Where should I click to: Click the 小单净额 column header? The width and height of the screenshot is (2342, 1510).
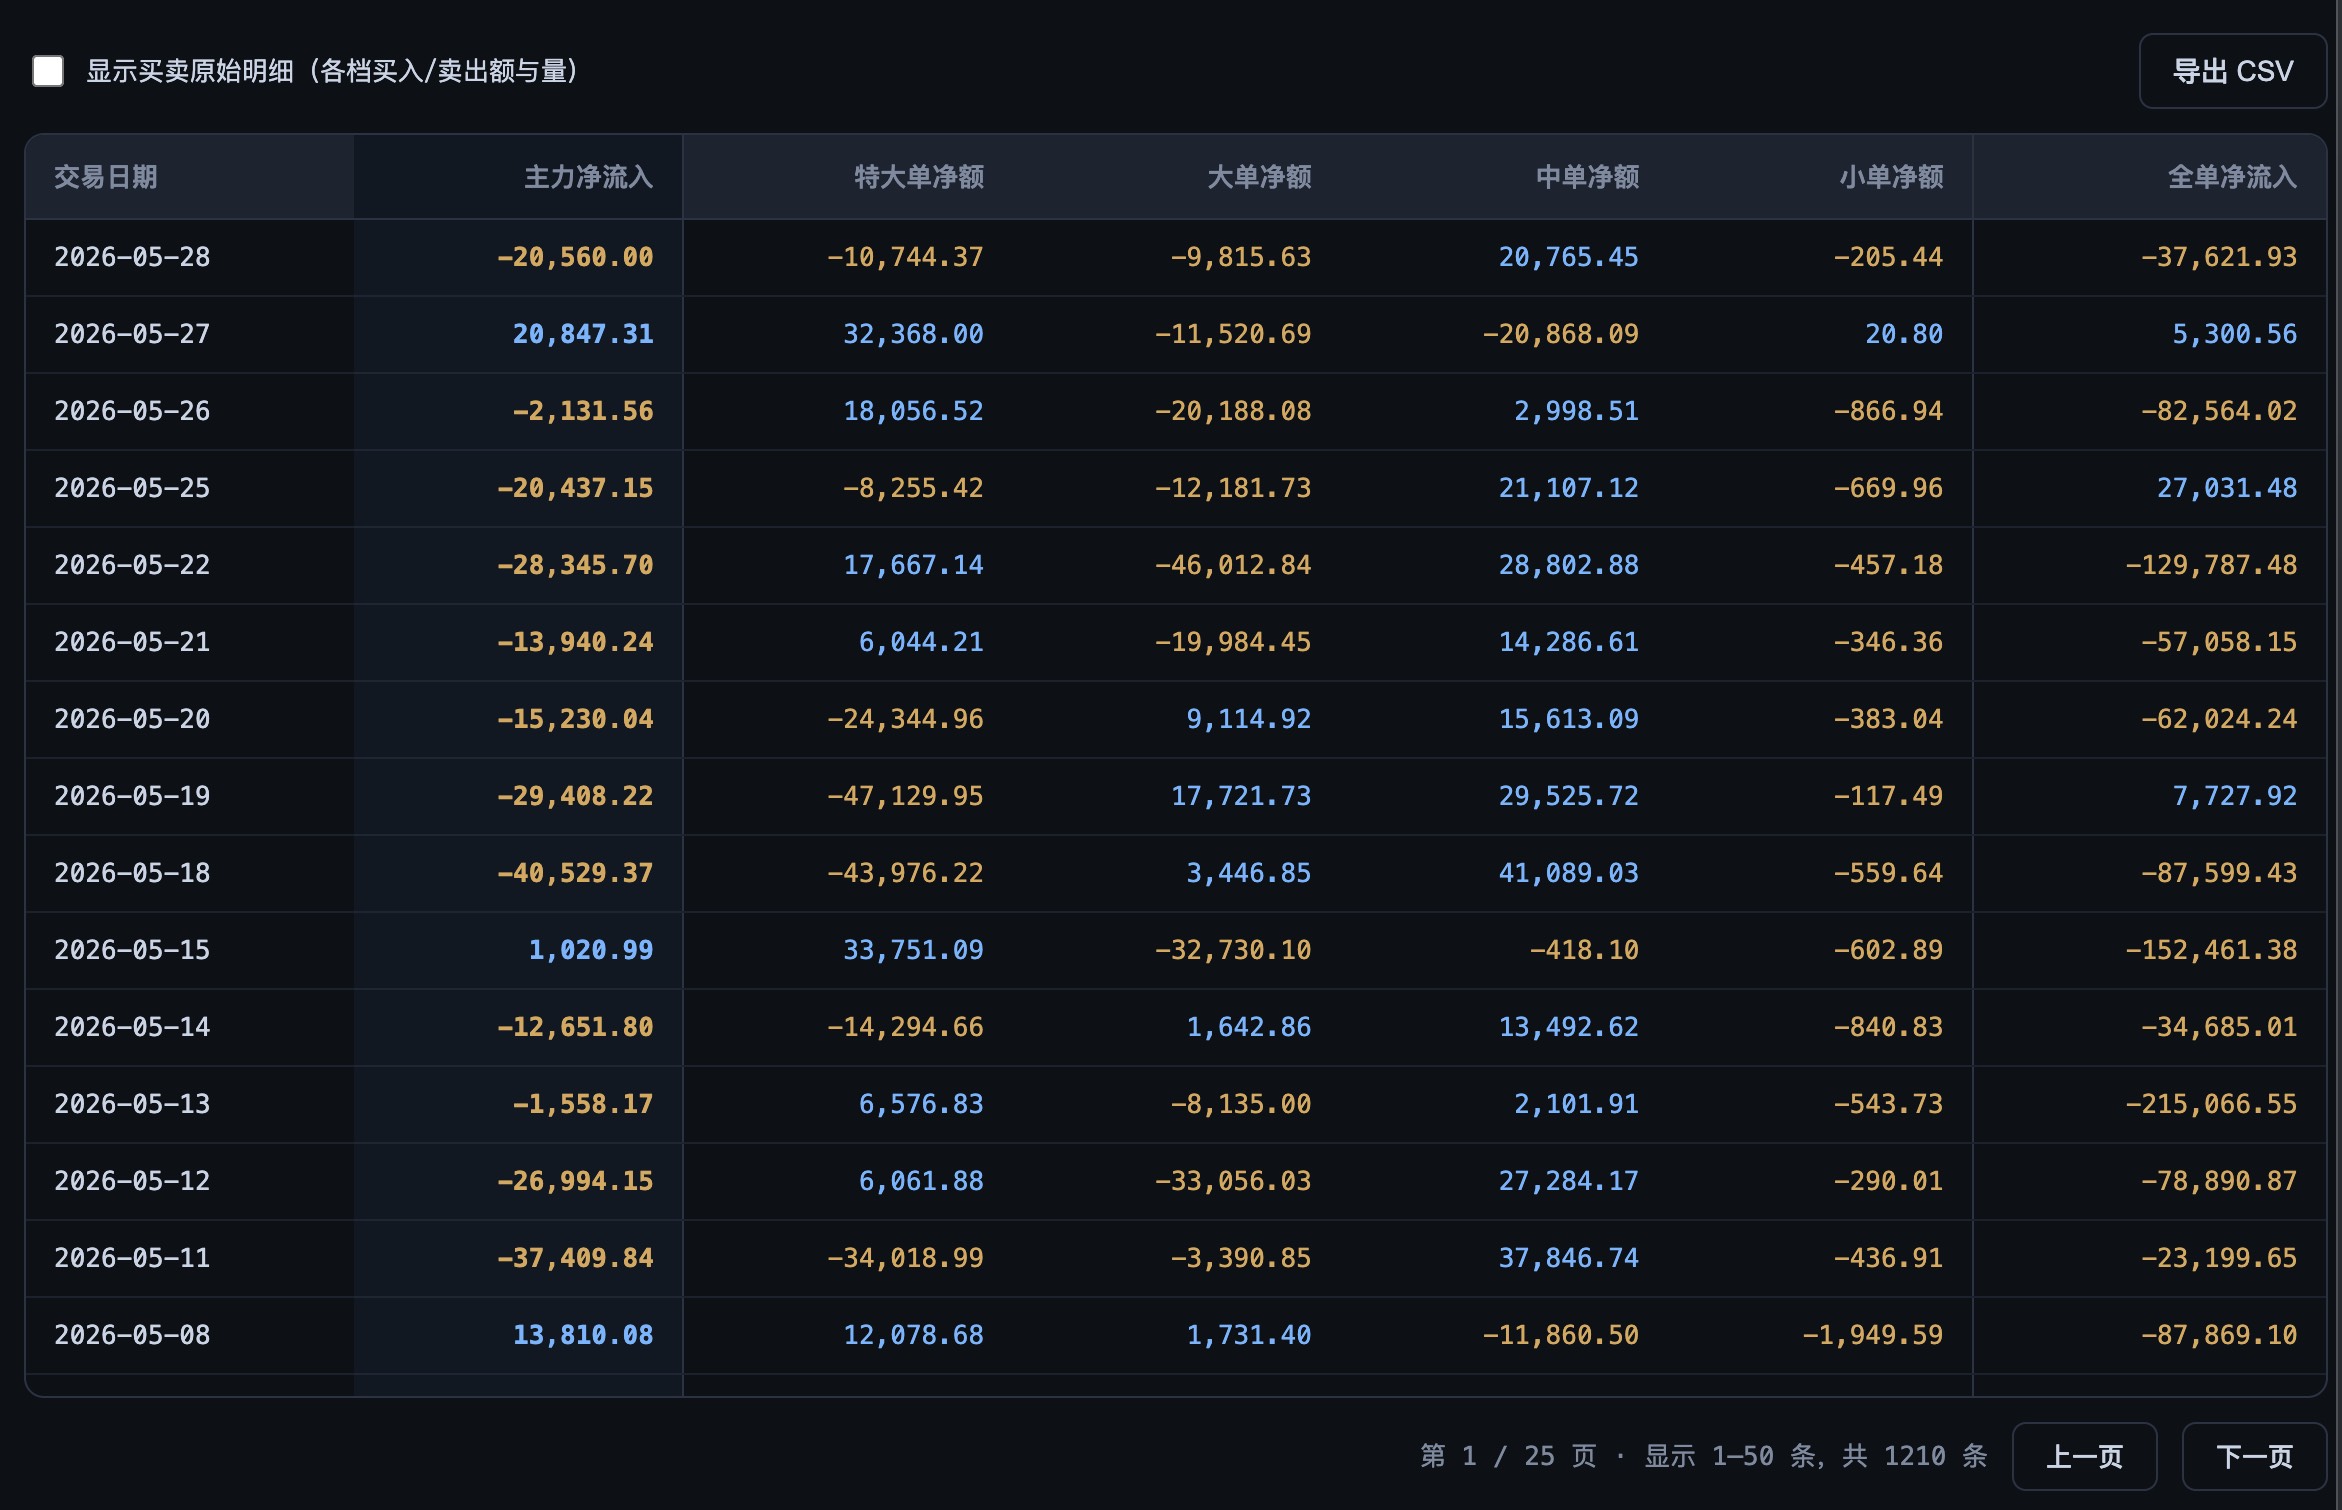tap(1891, 177)
